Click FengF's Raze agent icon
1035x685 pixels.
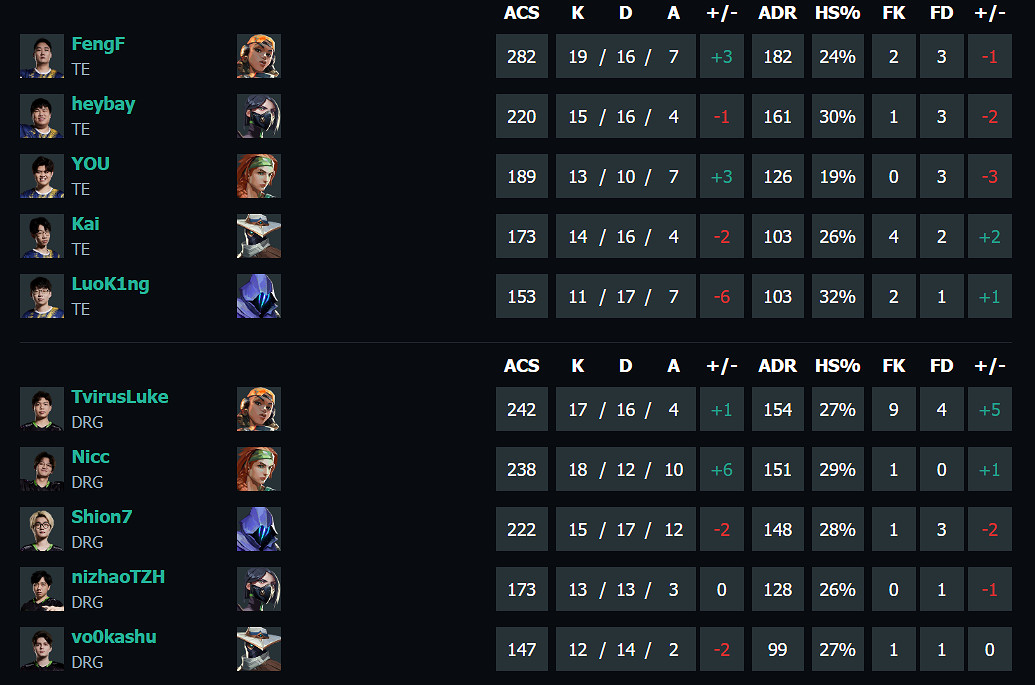click(259, 56)
